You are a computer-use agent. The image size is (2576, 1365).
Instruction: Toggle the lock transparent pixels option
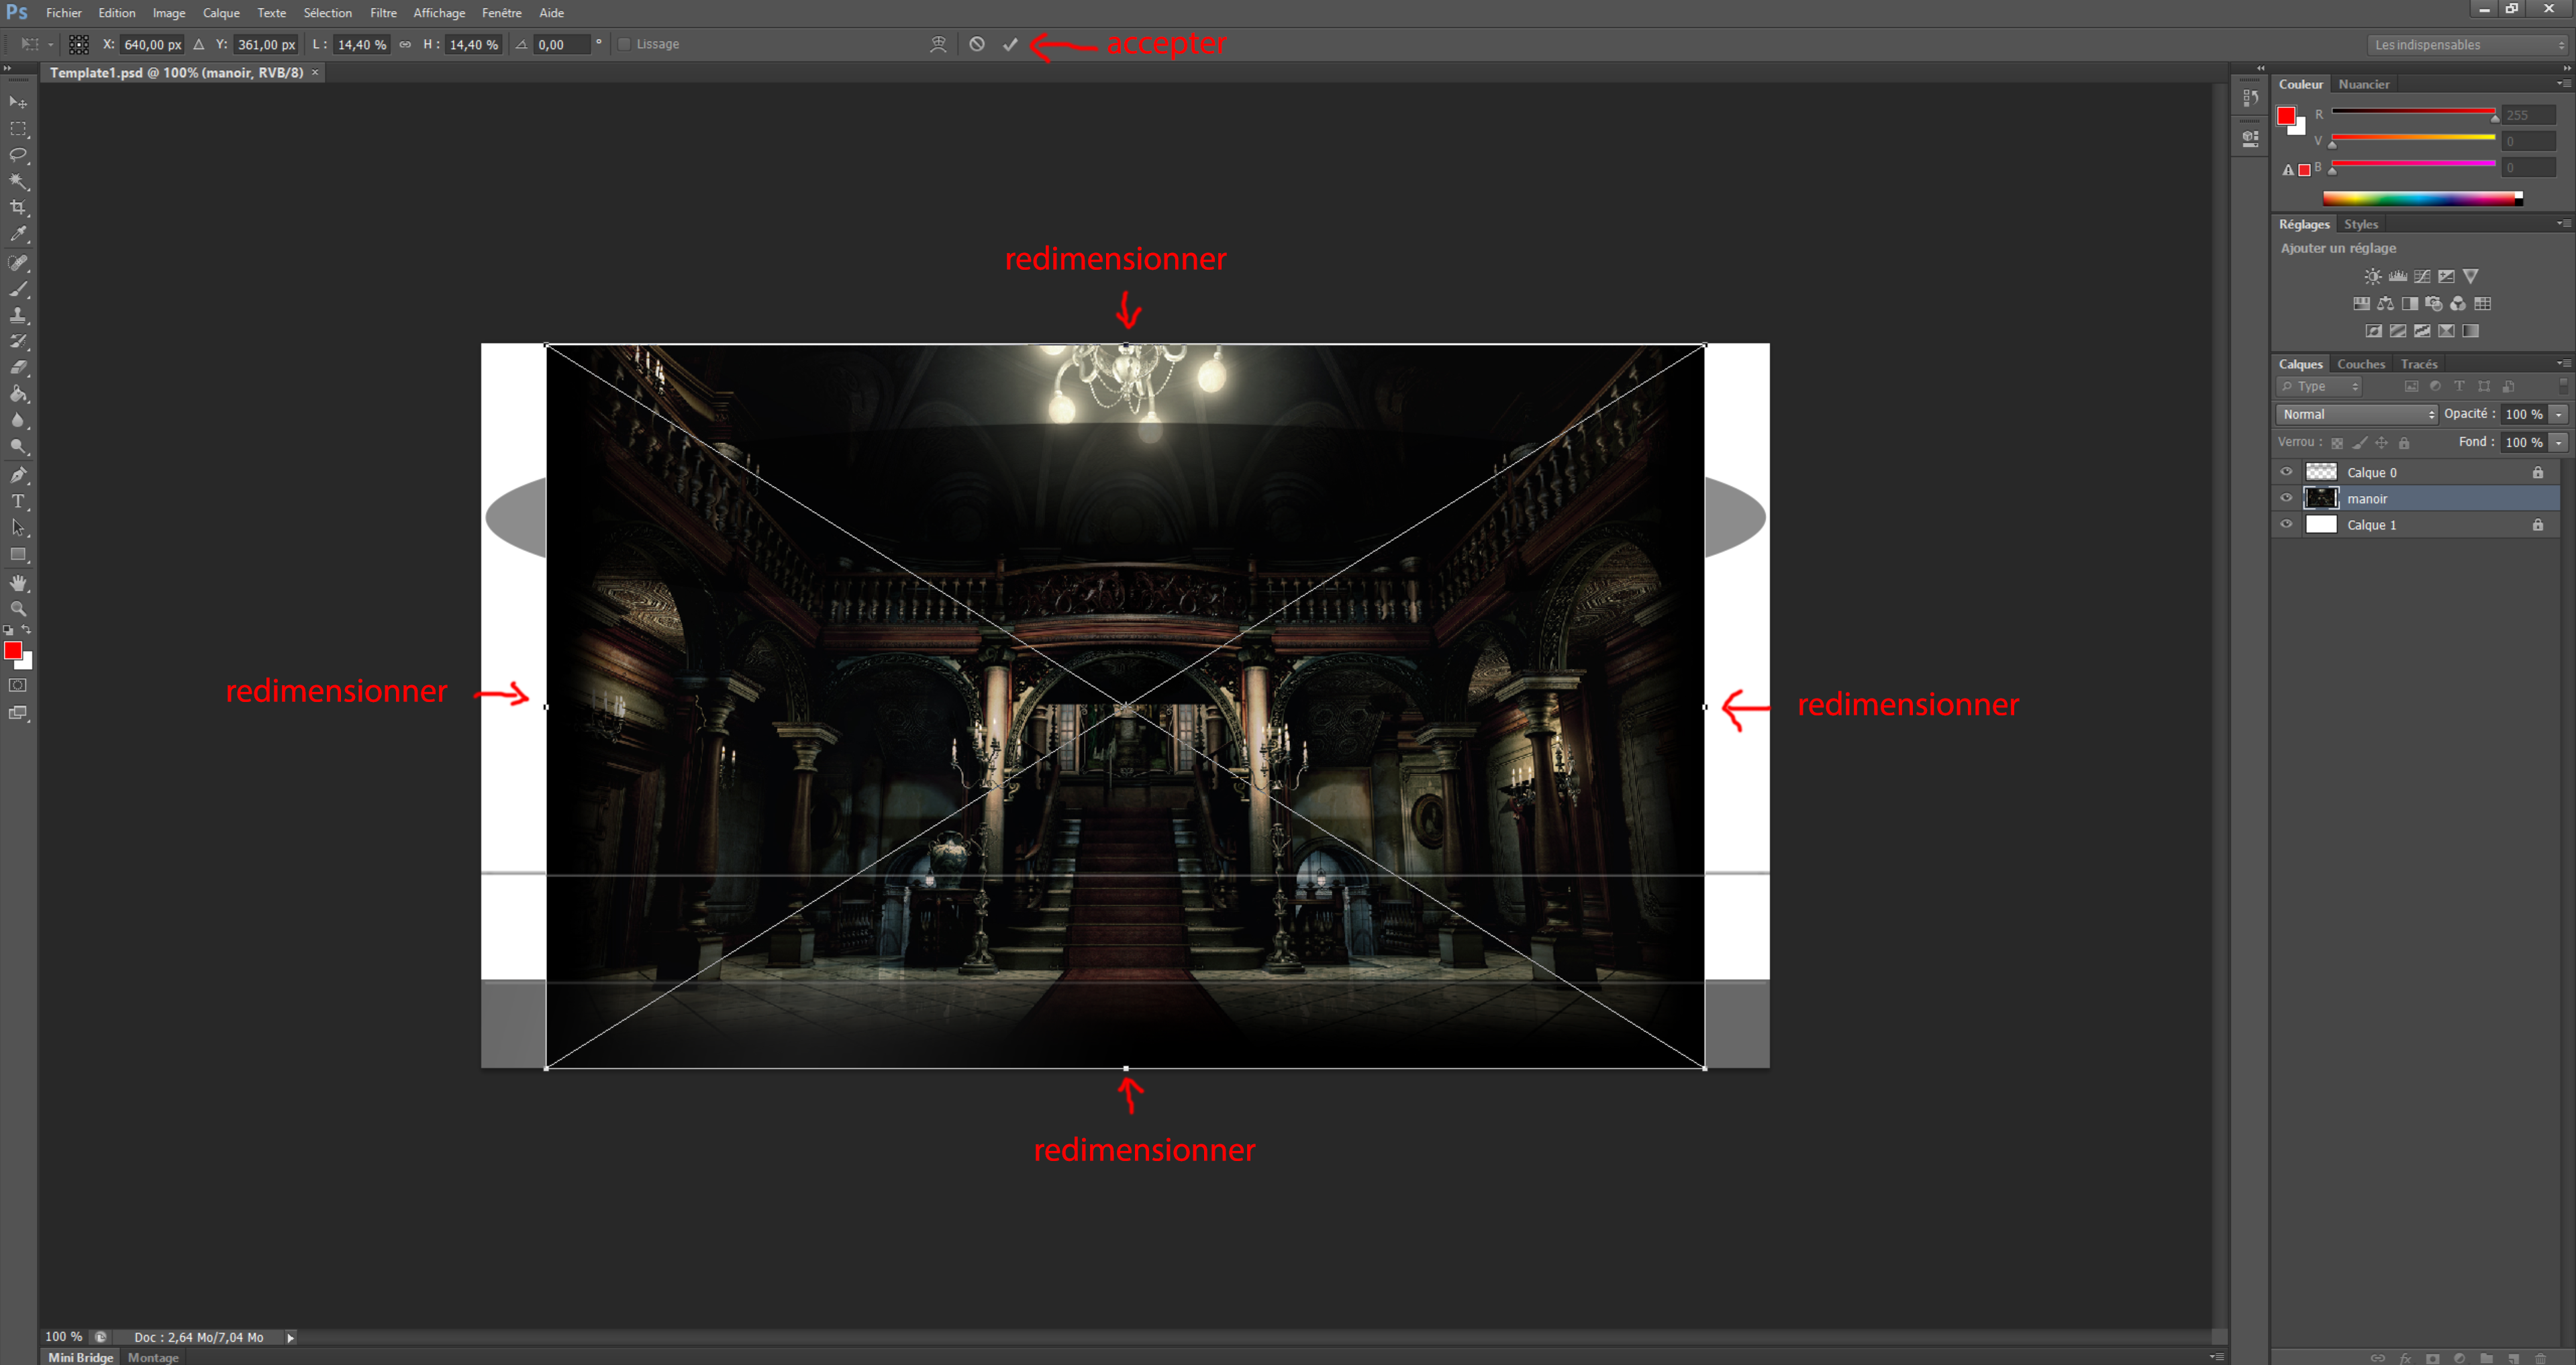2337,442
